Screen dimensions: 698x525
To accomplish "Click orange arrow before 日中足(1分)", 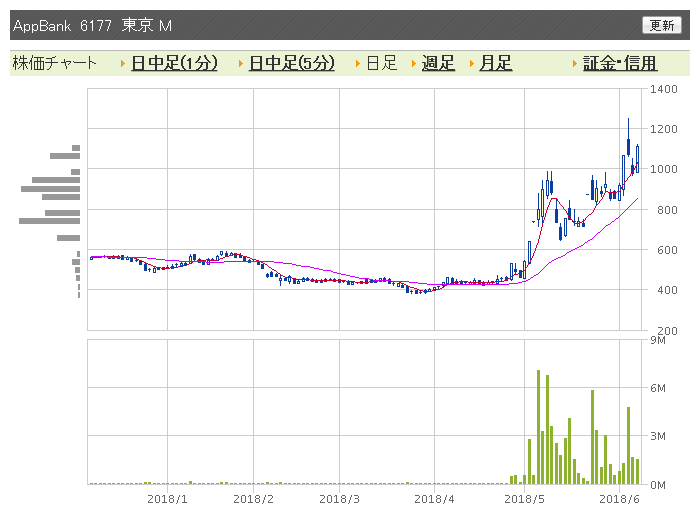I will point(123,64).
